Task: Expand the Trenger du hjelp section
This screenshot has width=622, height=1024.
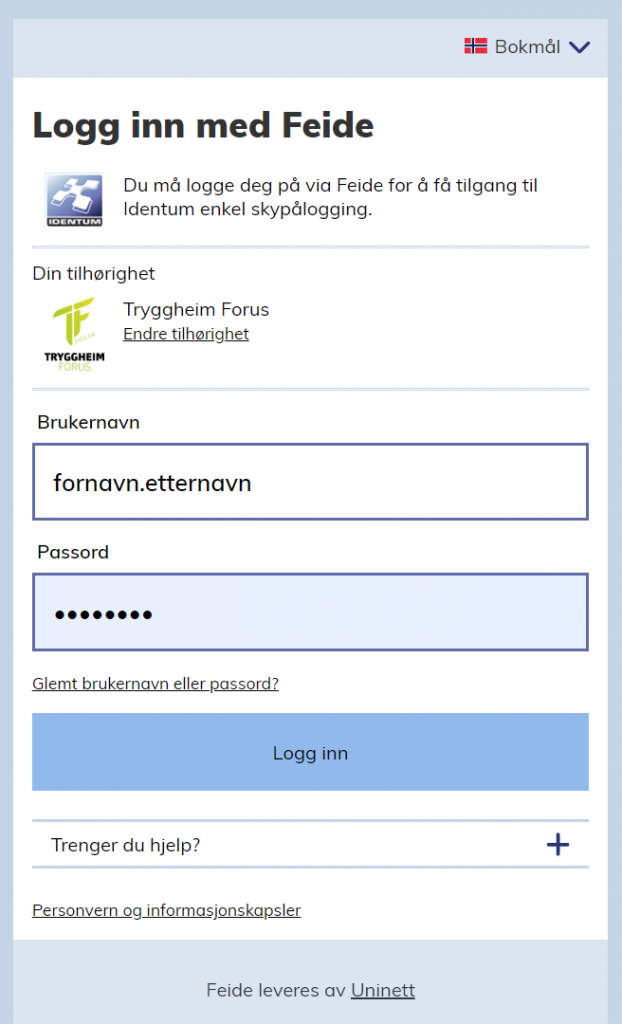Action: [x=126, y=845]
